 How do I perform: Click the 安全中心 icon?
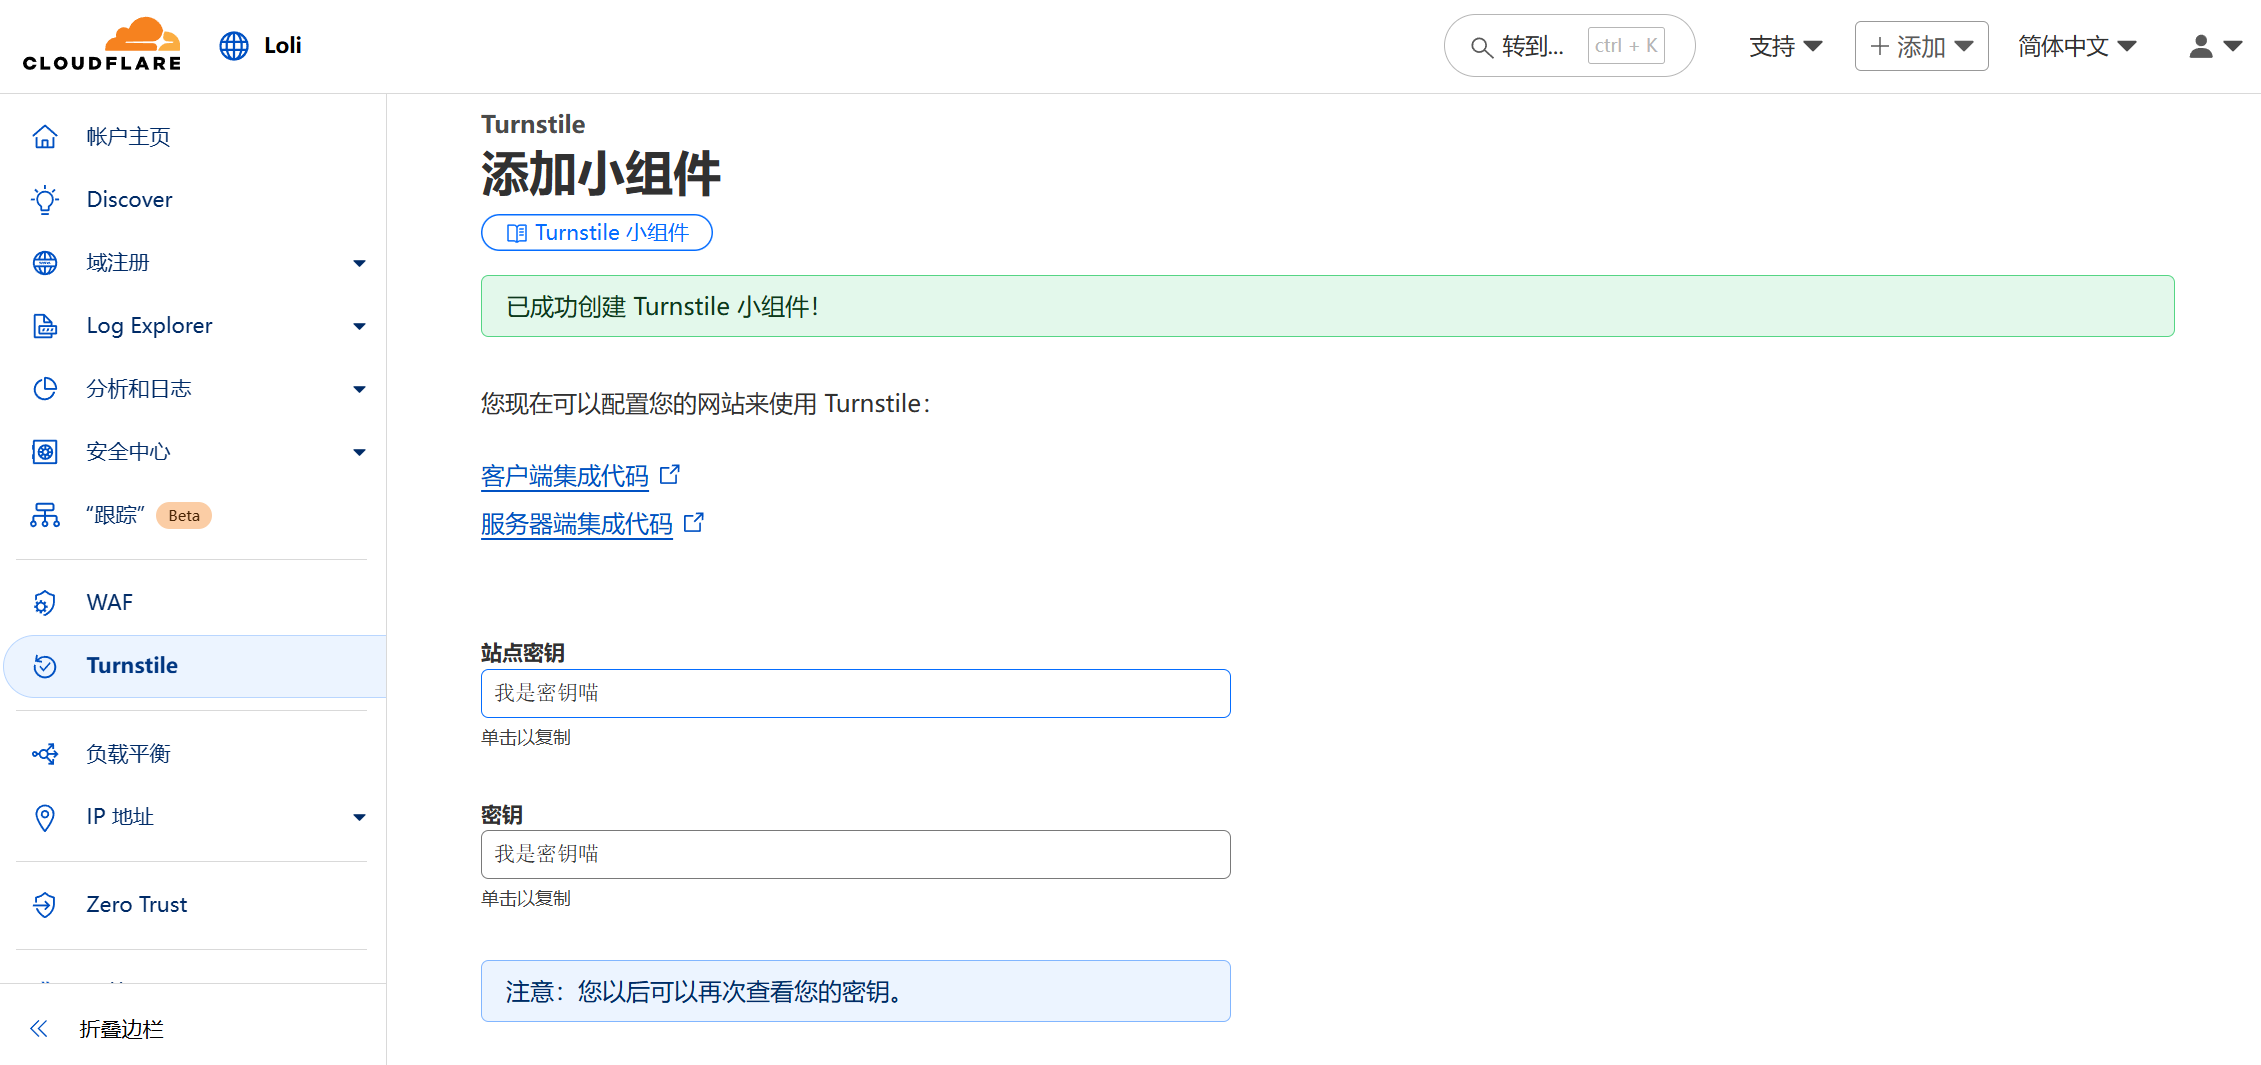click(x=45, y=452)
